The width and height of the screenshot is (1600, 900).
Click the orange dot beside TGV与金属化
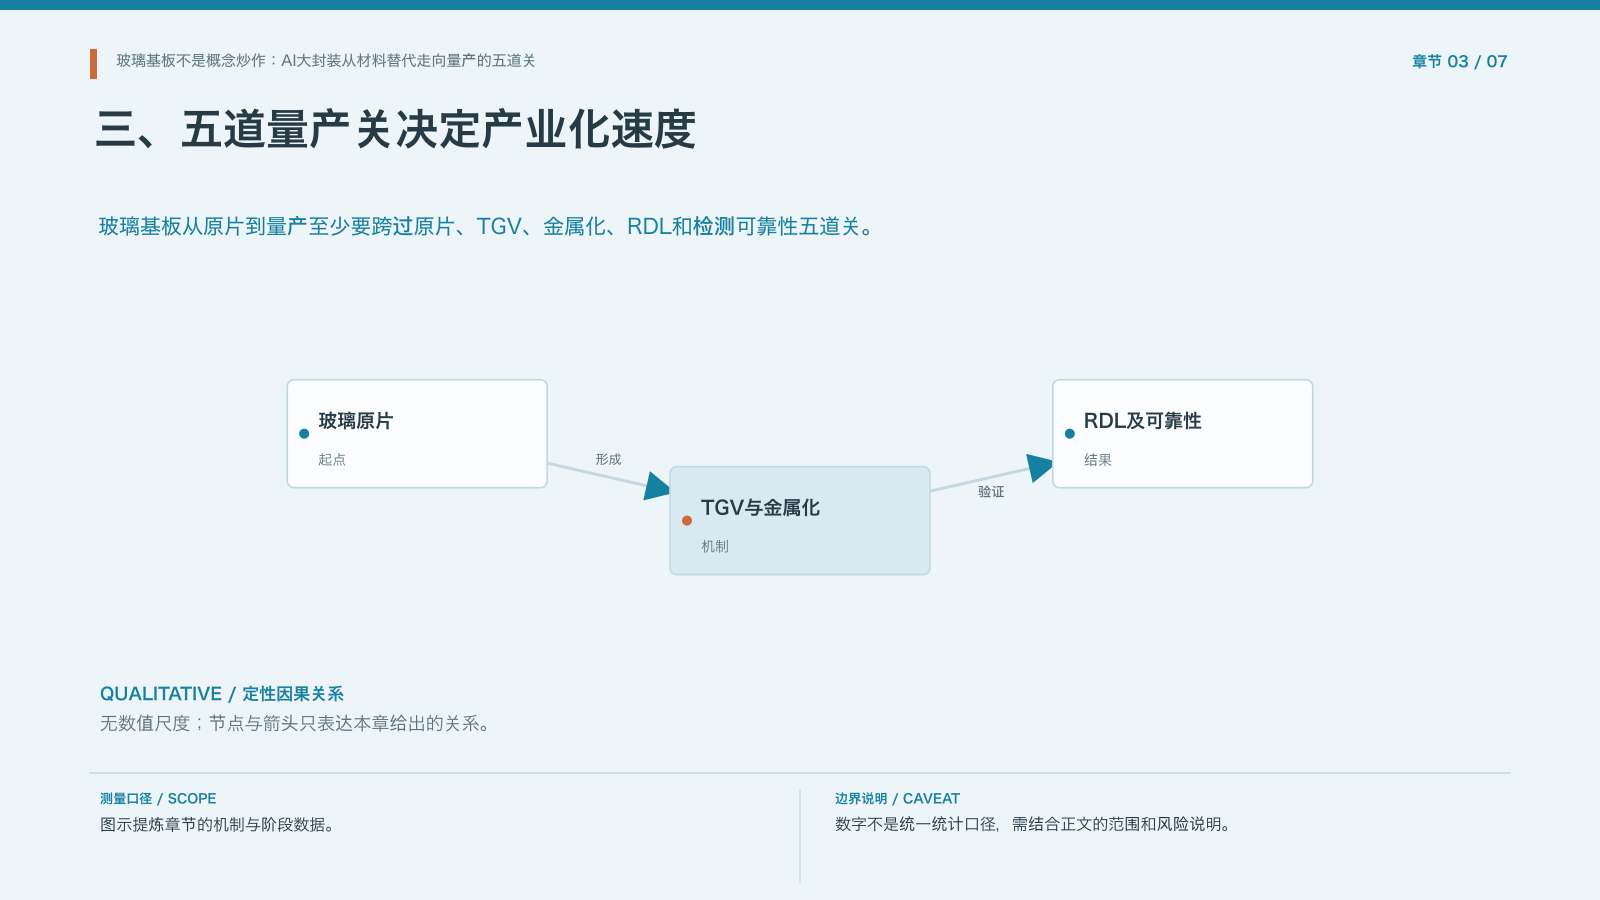(x=687, y=520)
